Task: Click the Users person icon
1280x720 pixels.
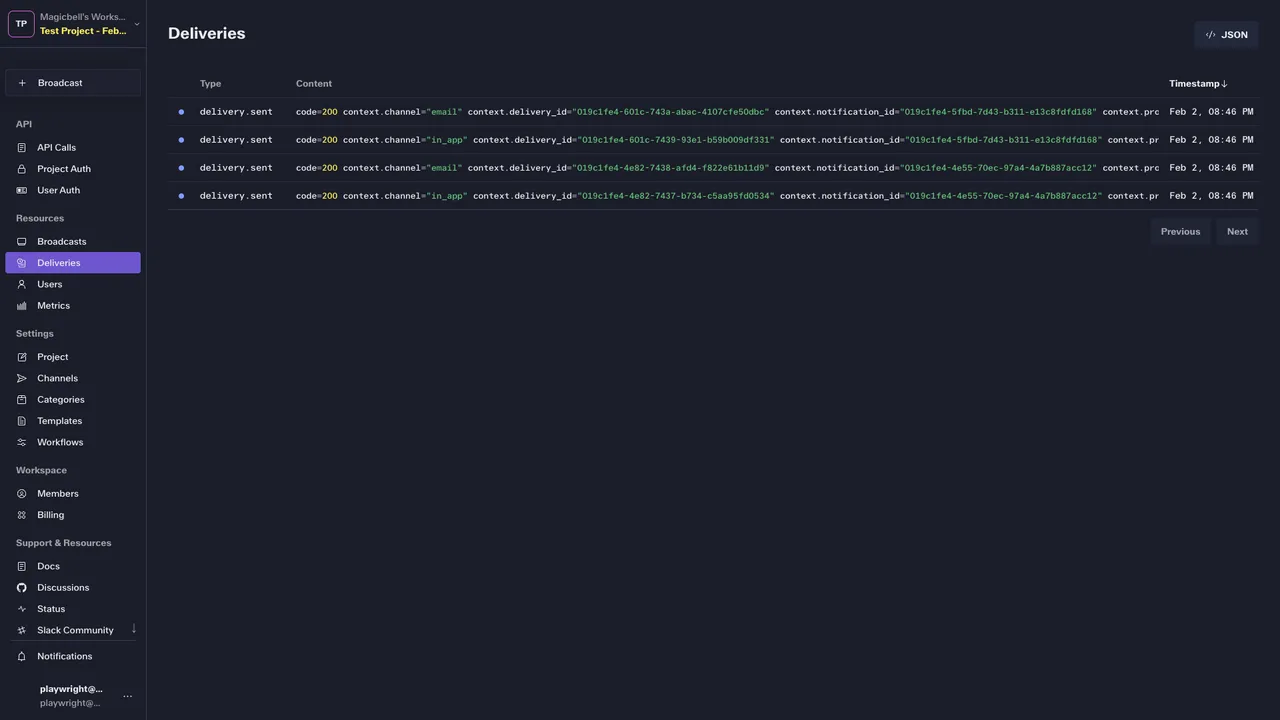Action: pyautogui.click(x=22, y=285)
